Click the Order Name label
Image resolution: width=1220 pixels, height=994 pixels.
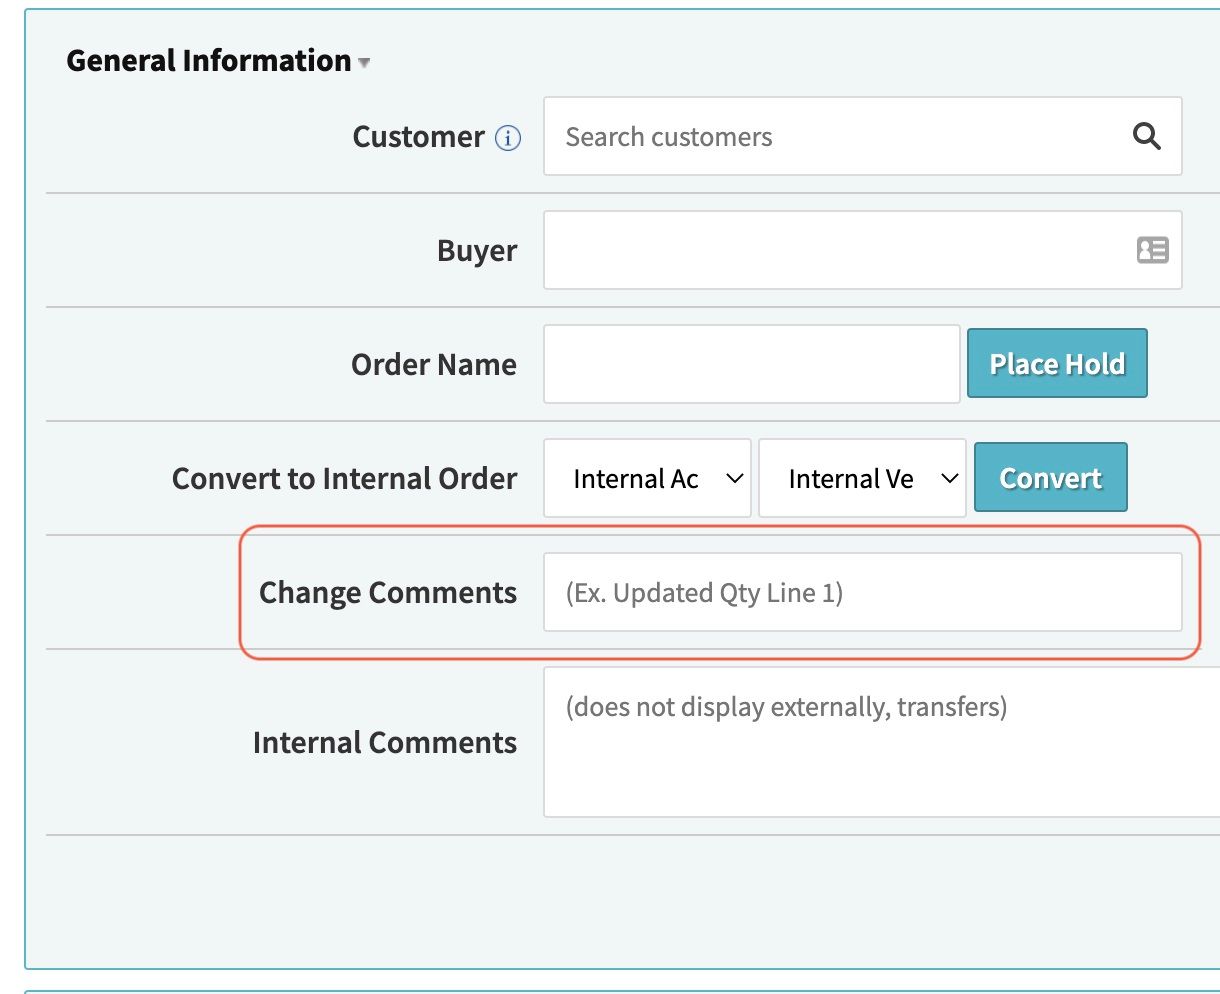[x=433, y=365]
